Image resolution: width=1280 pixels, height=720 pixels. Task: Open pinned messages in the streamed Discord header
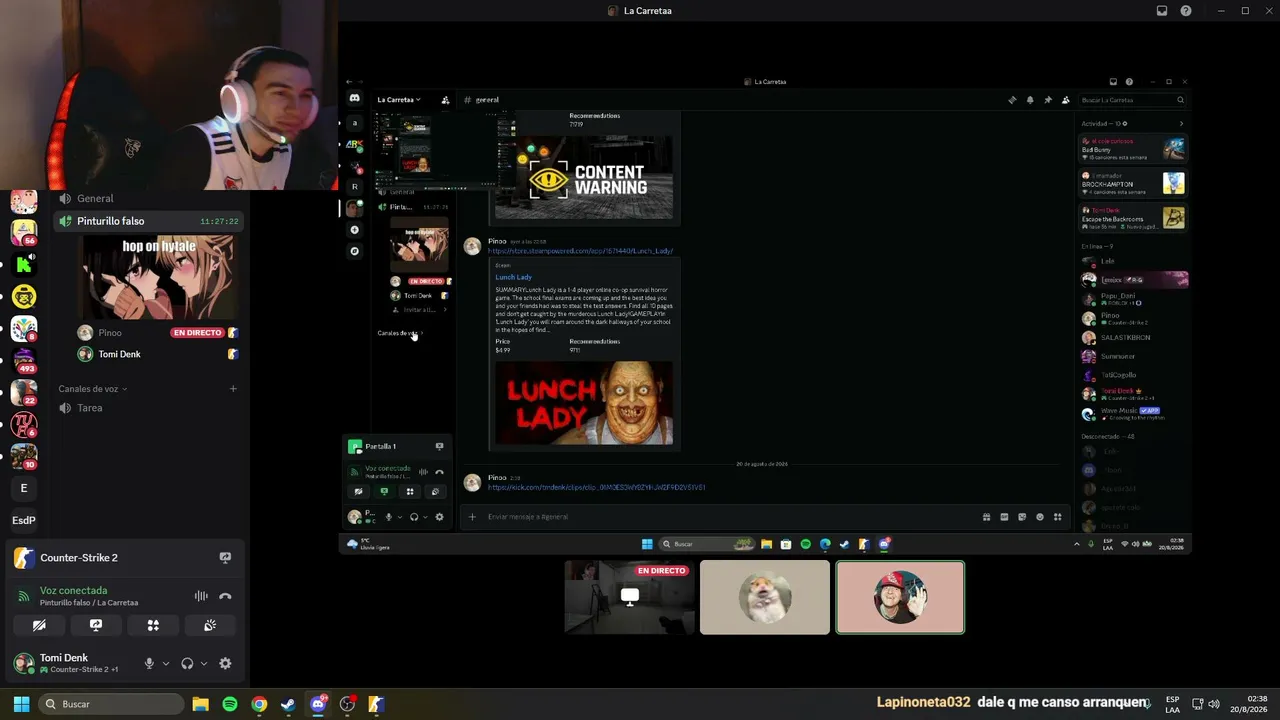point(1048,100)
